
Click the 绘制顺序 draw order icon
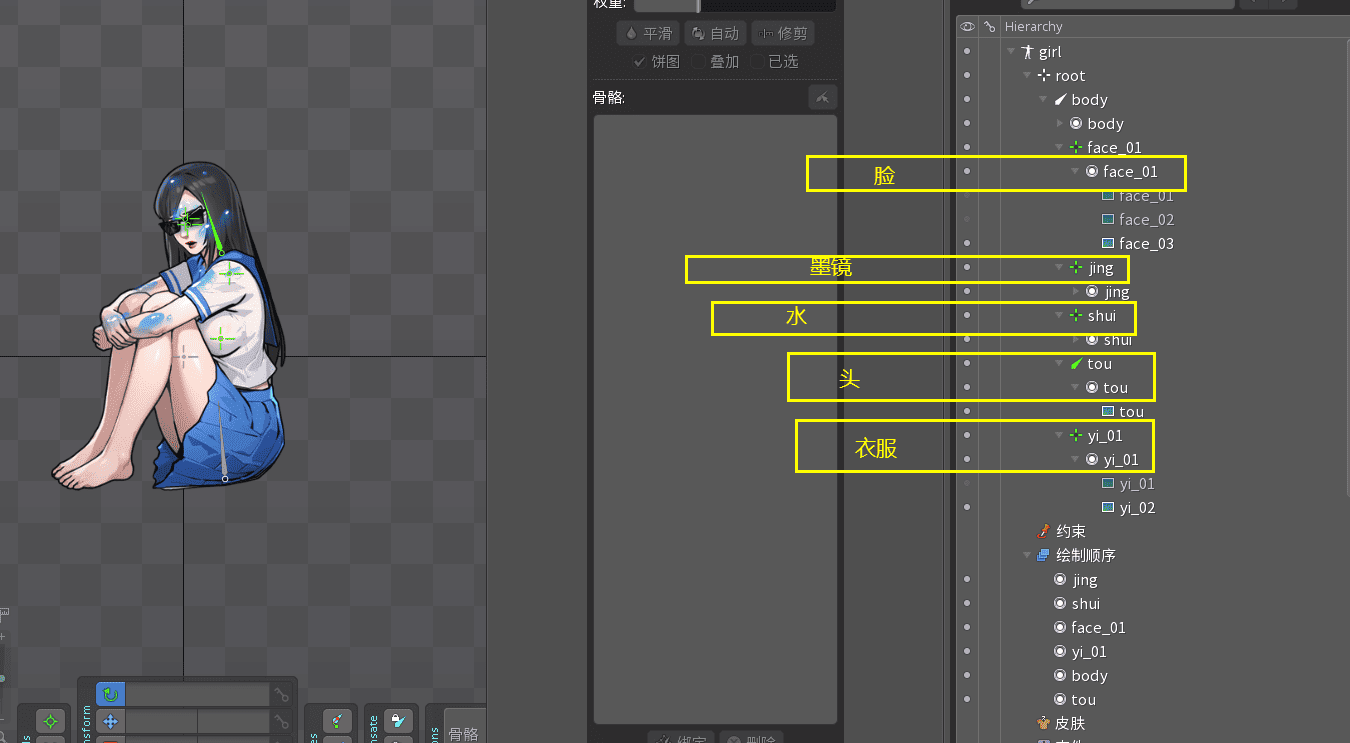tap(1043, 556)
